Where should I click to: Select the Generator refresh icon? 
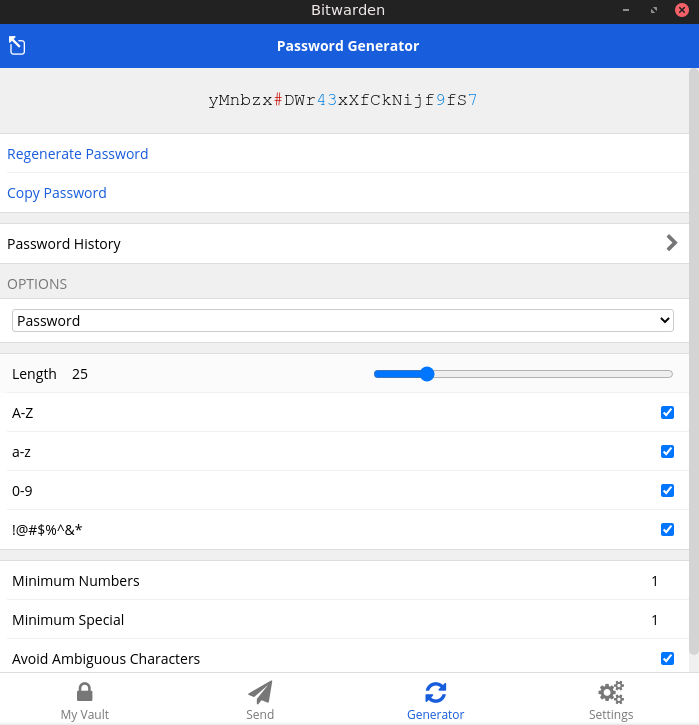coord(435,692)
